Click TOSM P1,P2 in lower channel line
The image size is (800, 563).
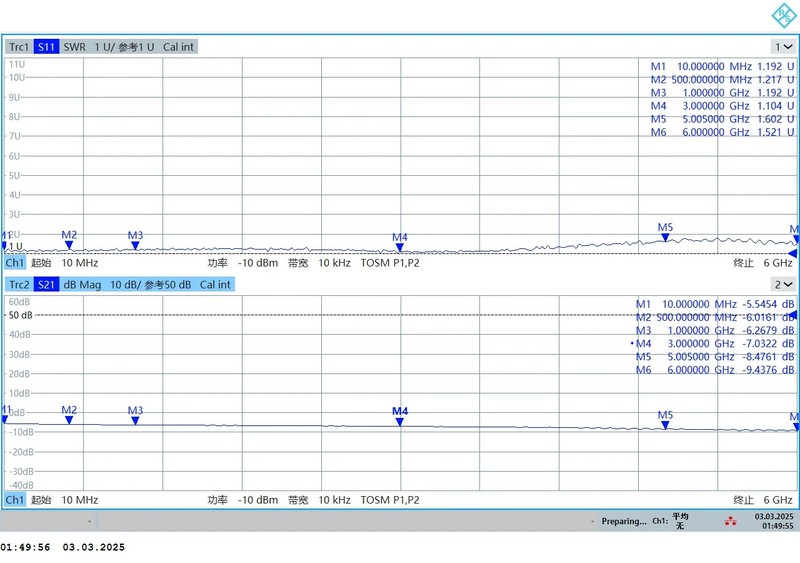pyautogui.click(x=390, y=500)
